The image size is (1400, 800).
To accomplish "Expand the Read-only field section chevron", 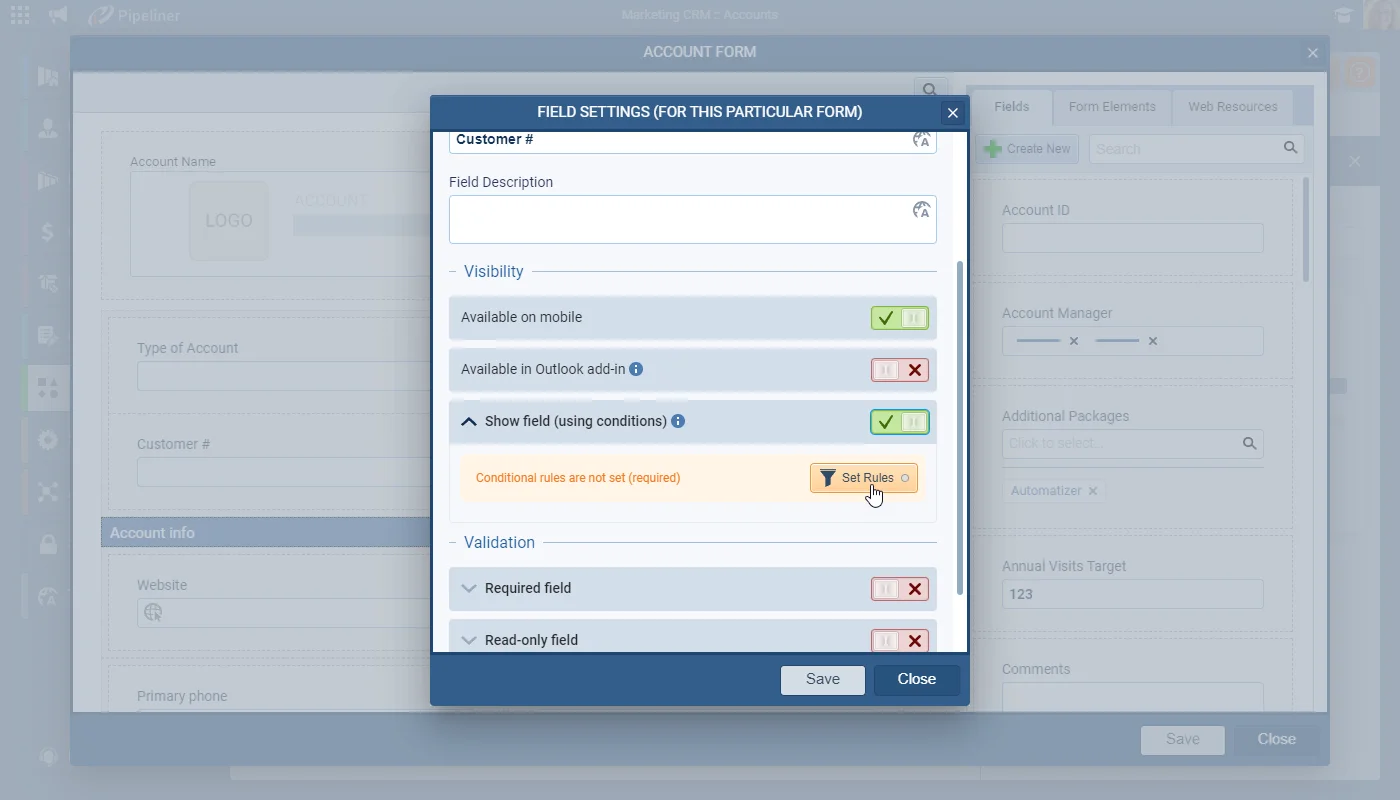I will click(468, 640).
